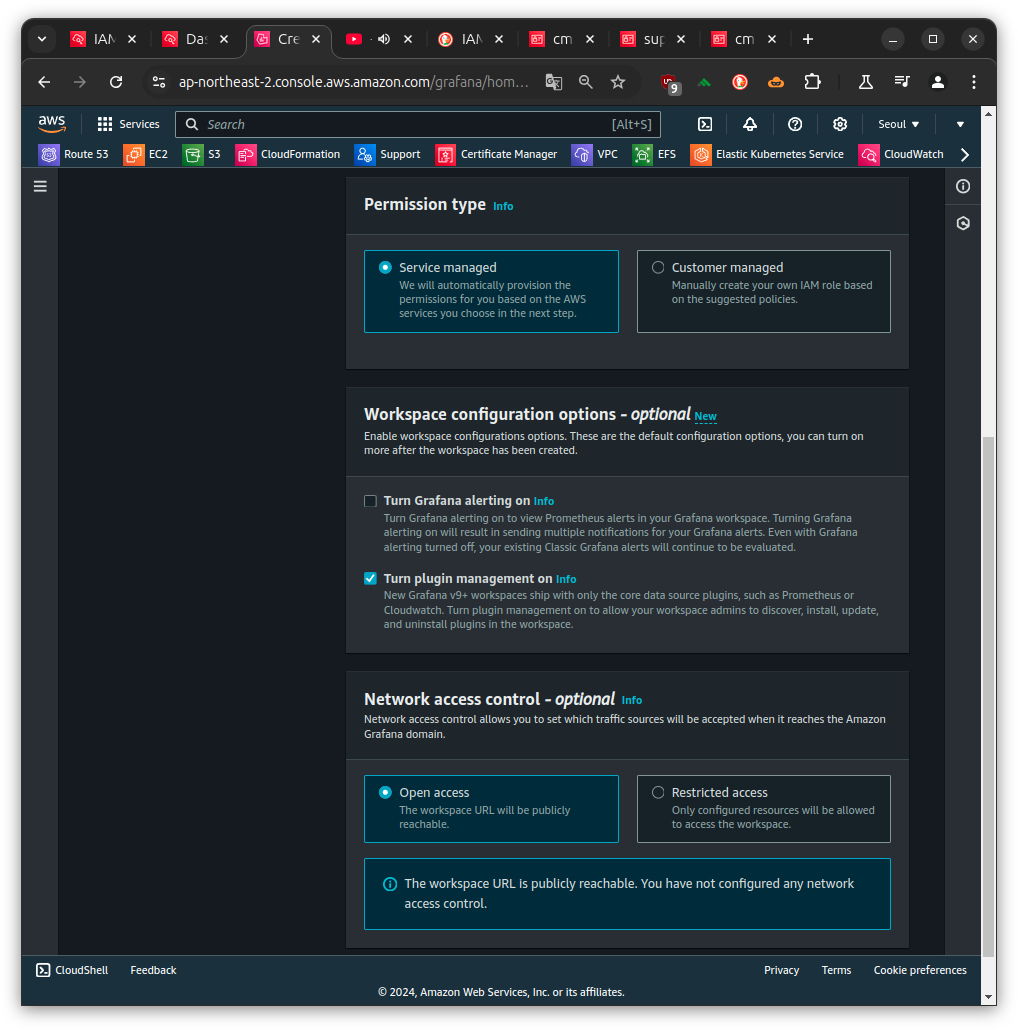The image size is (1018, 1030).
Task: Select the Open access network option
Action: (x=491, y=809)
